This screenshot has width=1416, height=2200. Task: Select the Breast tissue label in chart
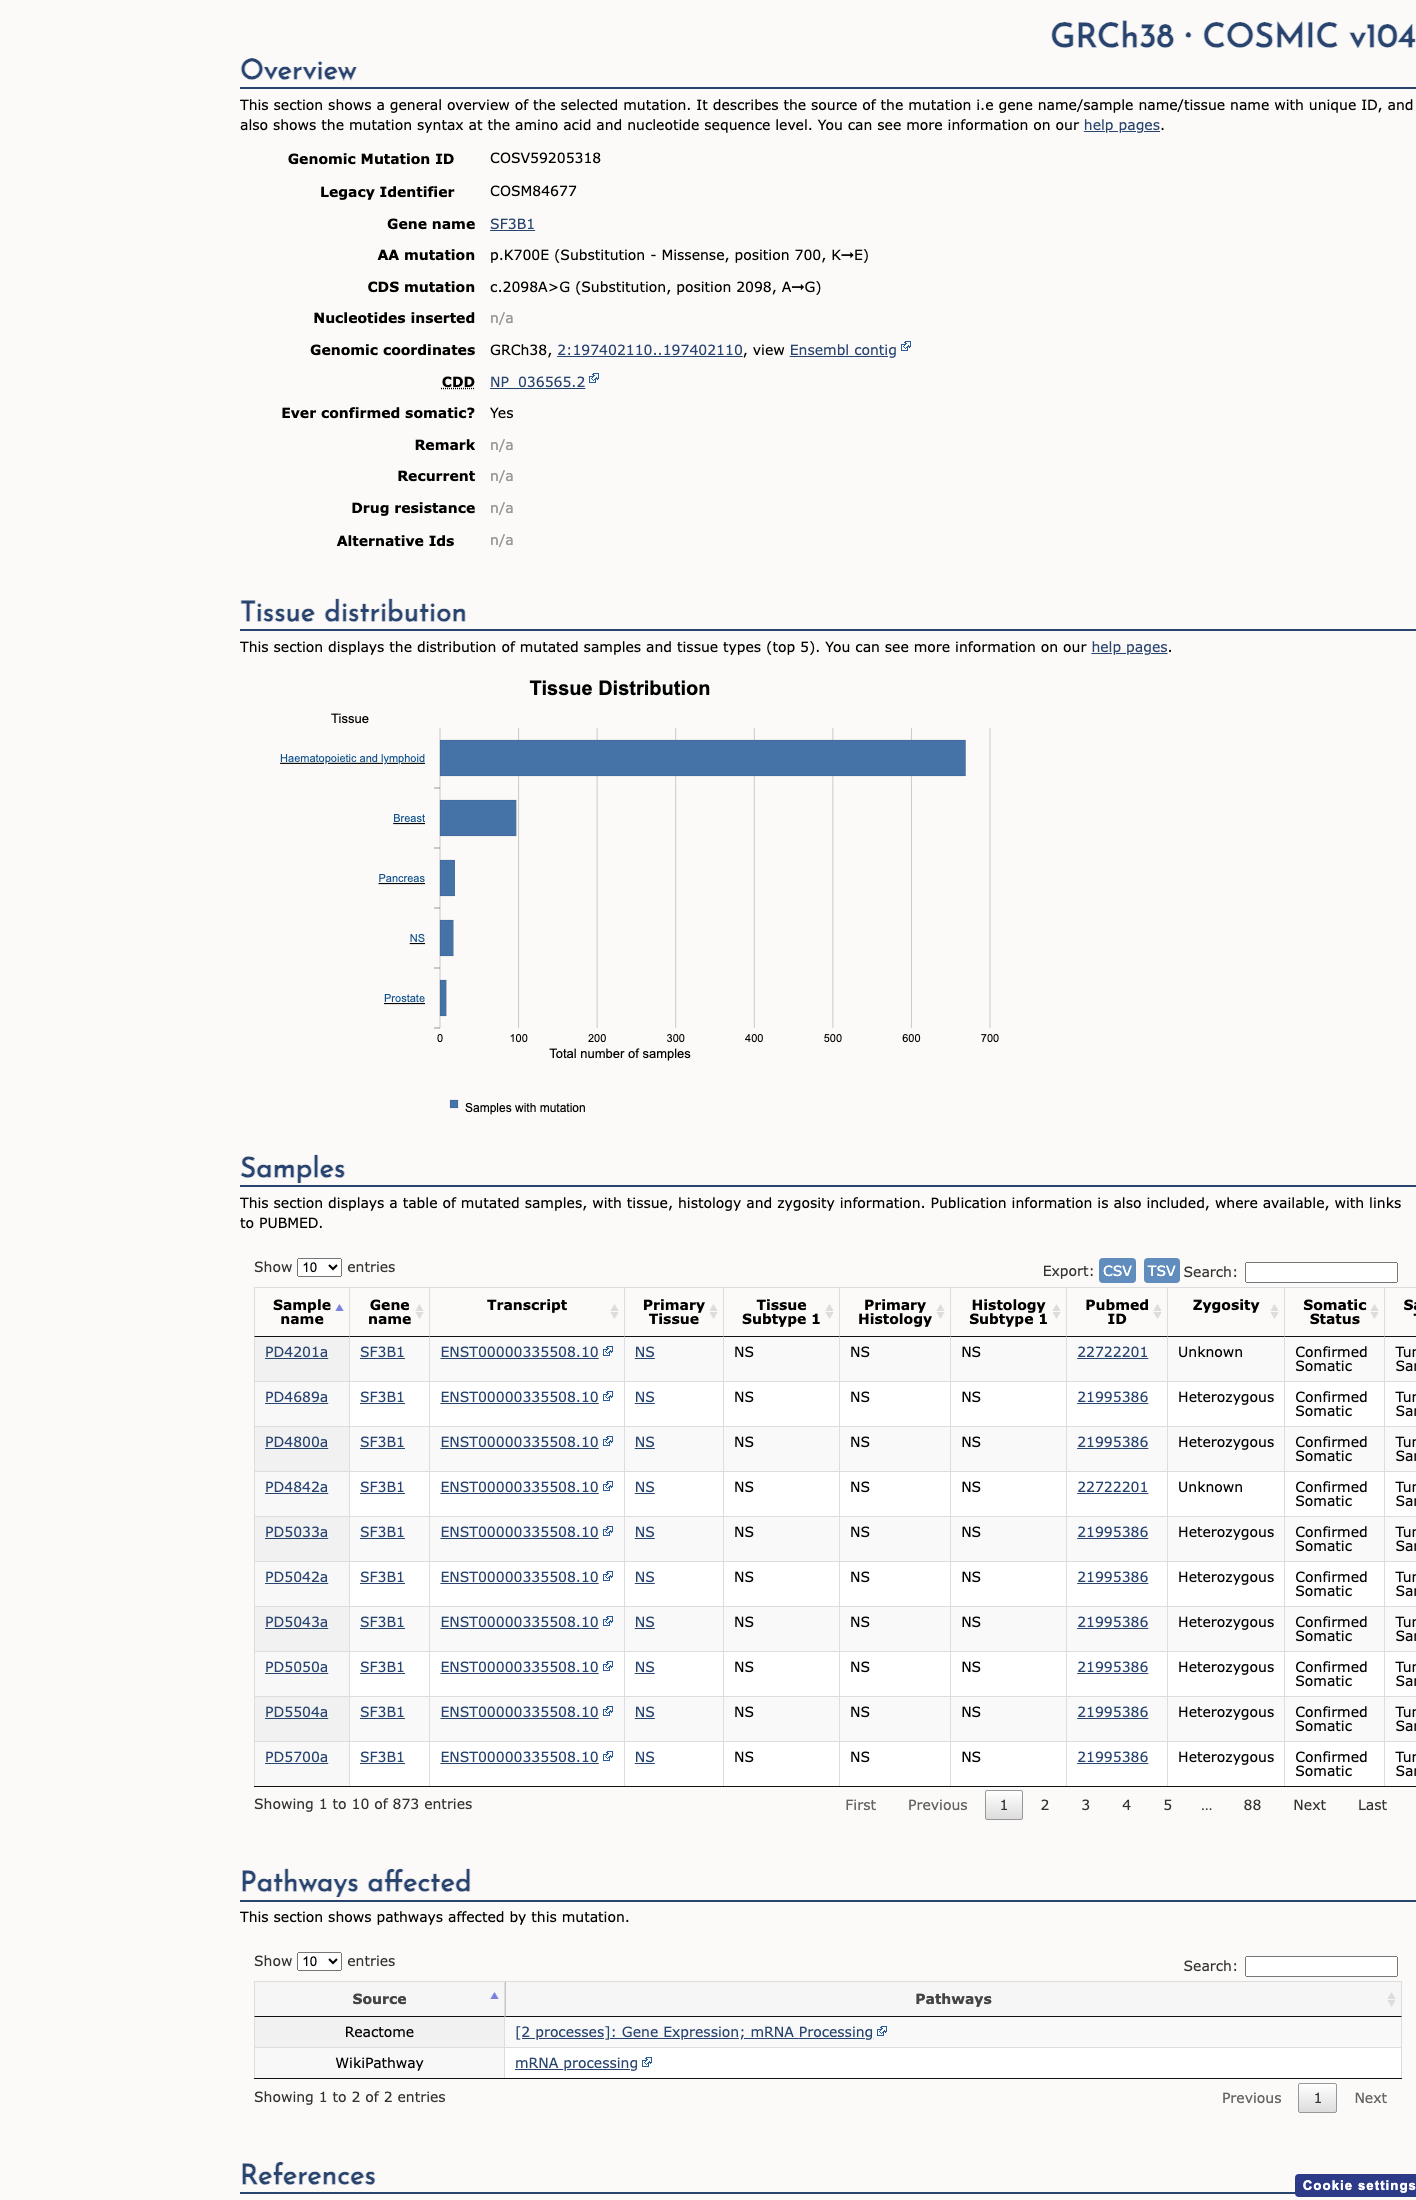tap(409, 818)
